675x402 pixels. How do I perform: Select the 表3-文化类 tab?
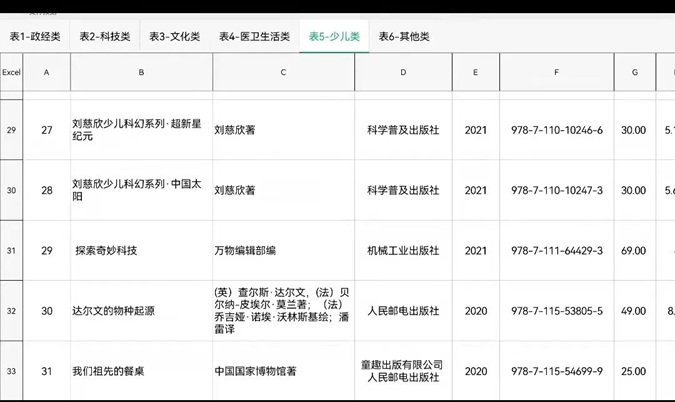click(x=174, y=37)
